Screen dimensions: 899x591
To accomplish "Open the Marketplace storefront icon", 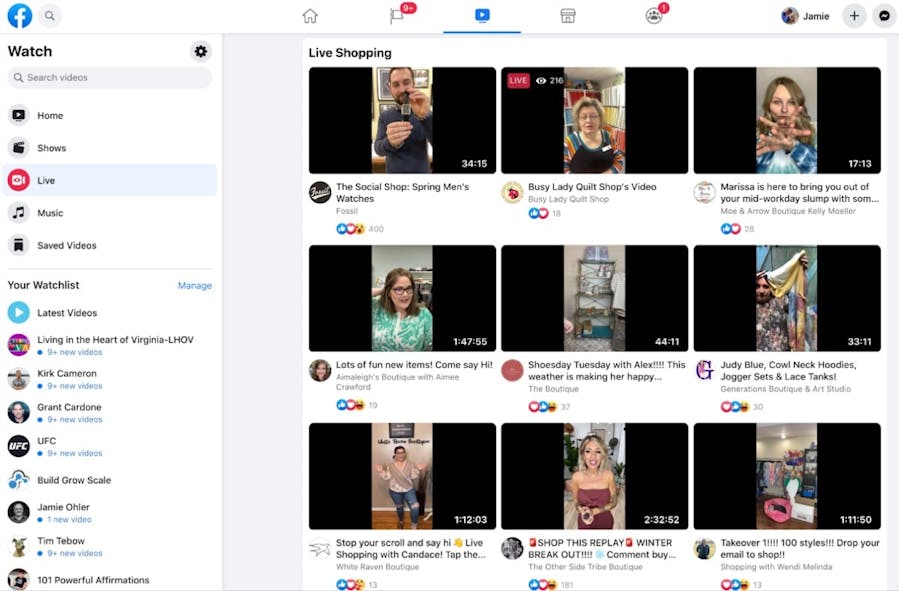I will pyautogui.click(x=567, y=16).
